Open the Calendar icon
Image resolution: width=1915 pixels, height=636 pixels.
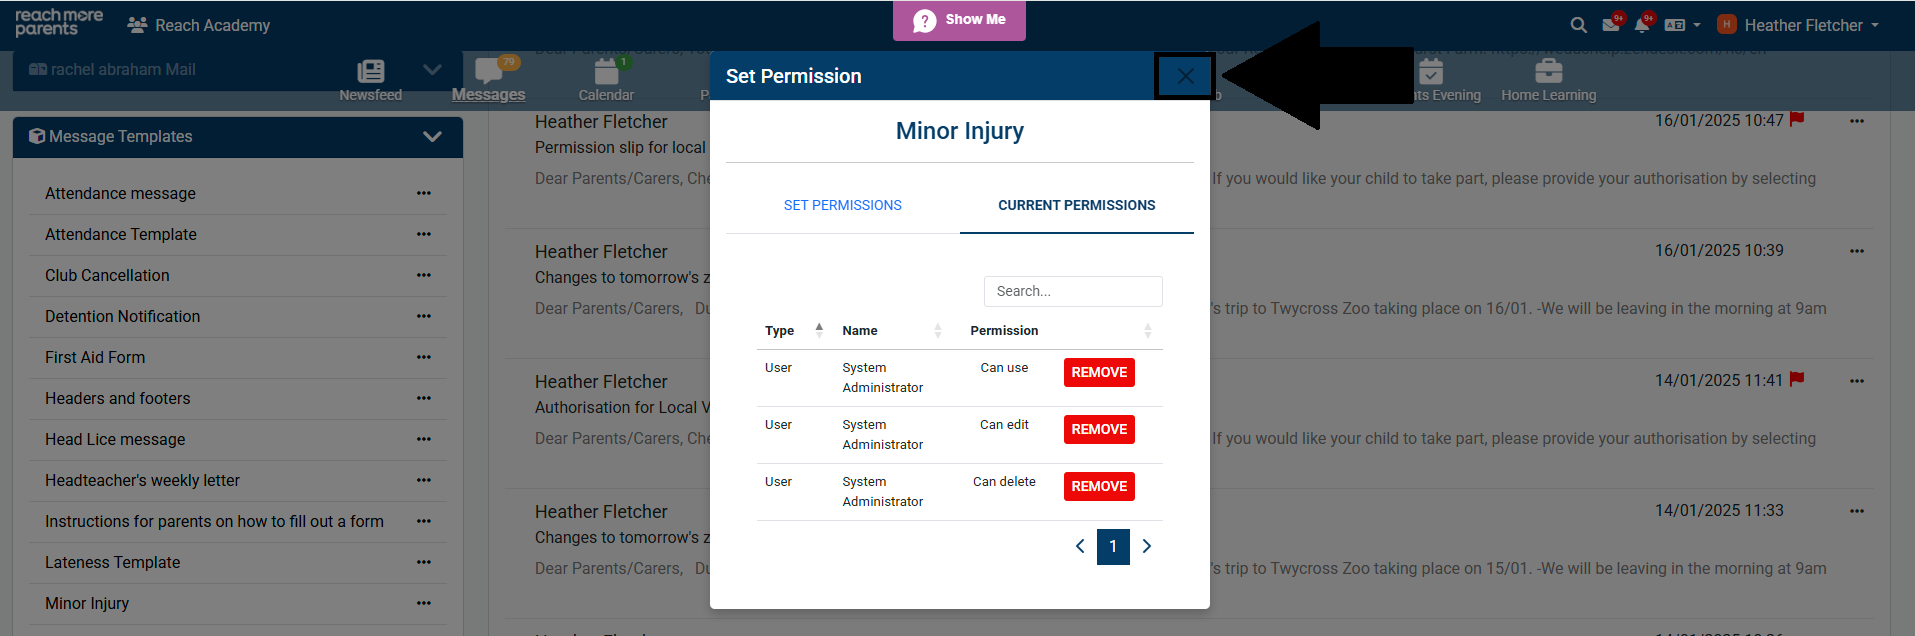606,72
